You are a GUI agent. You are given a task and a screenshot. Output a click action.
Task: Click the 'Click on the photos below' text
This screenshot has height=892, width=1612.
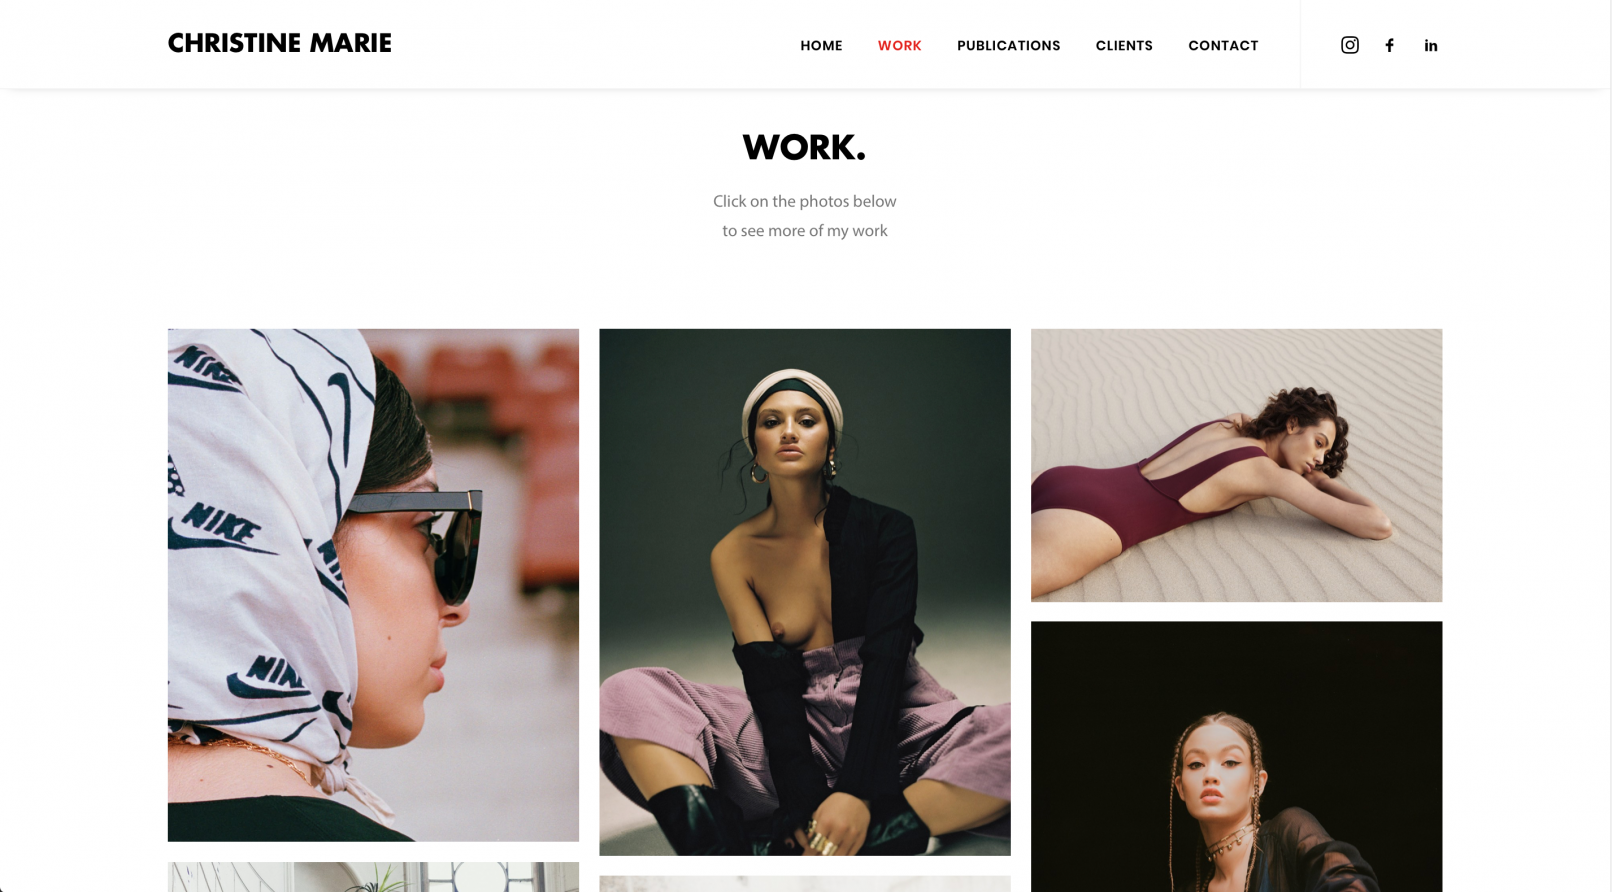pyautogui.click(x=805, y=201)
